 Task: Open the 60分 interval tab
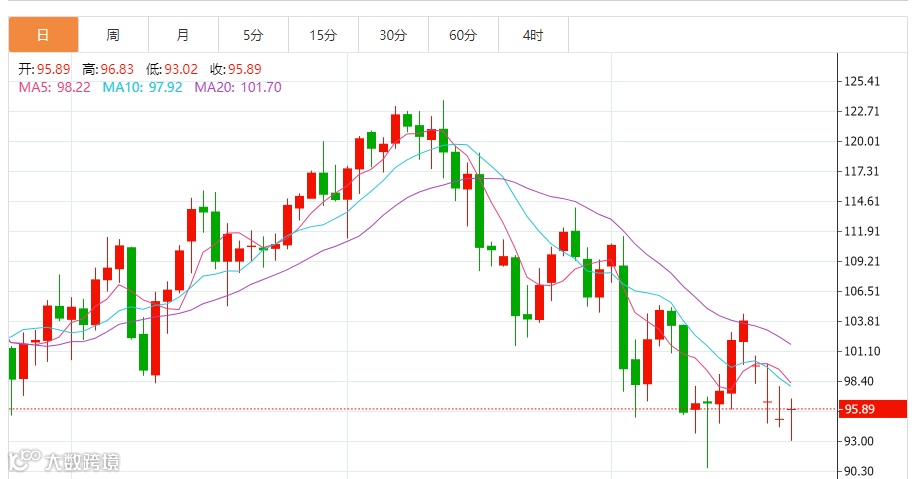pos(463,35)
